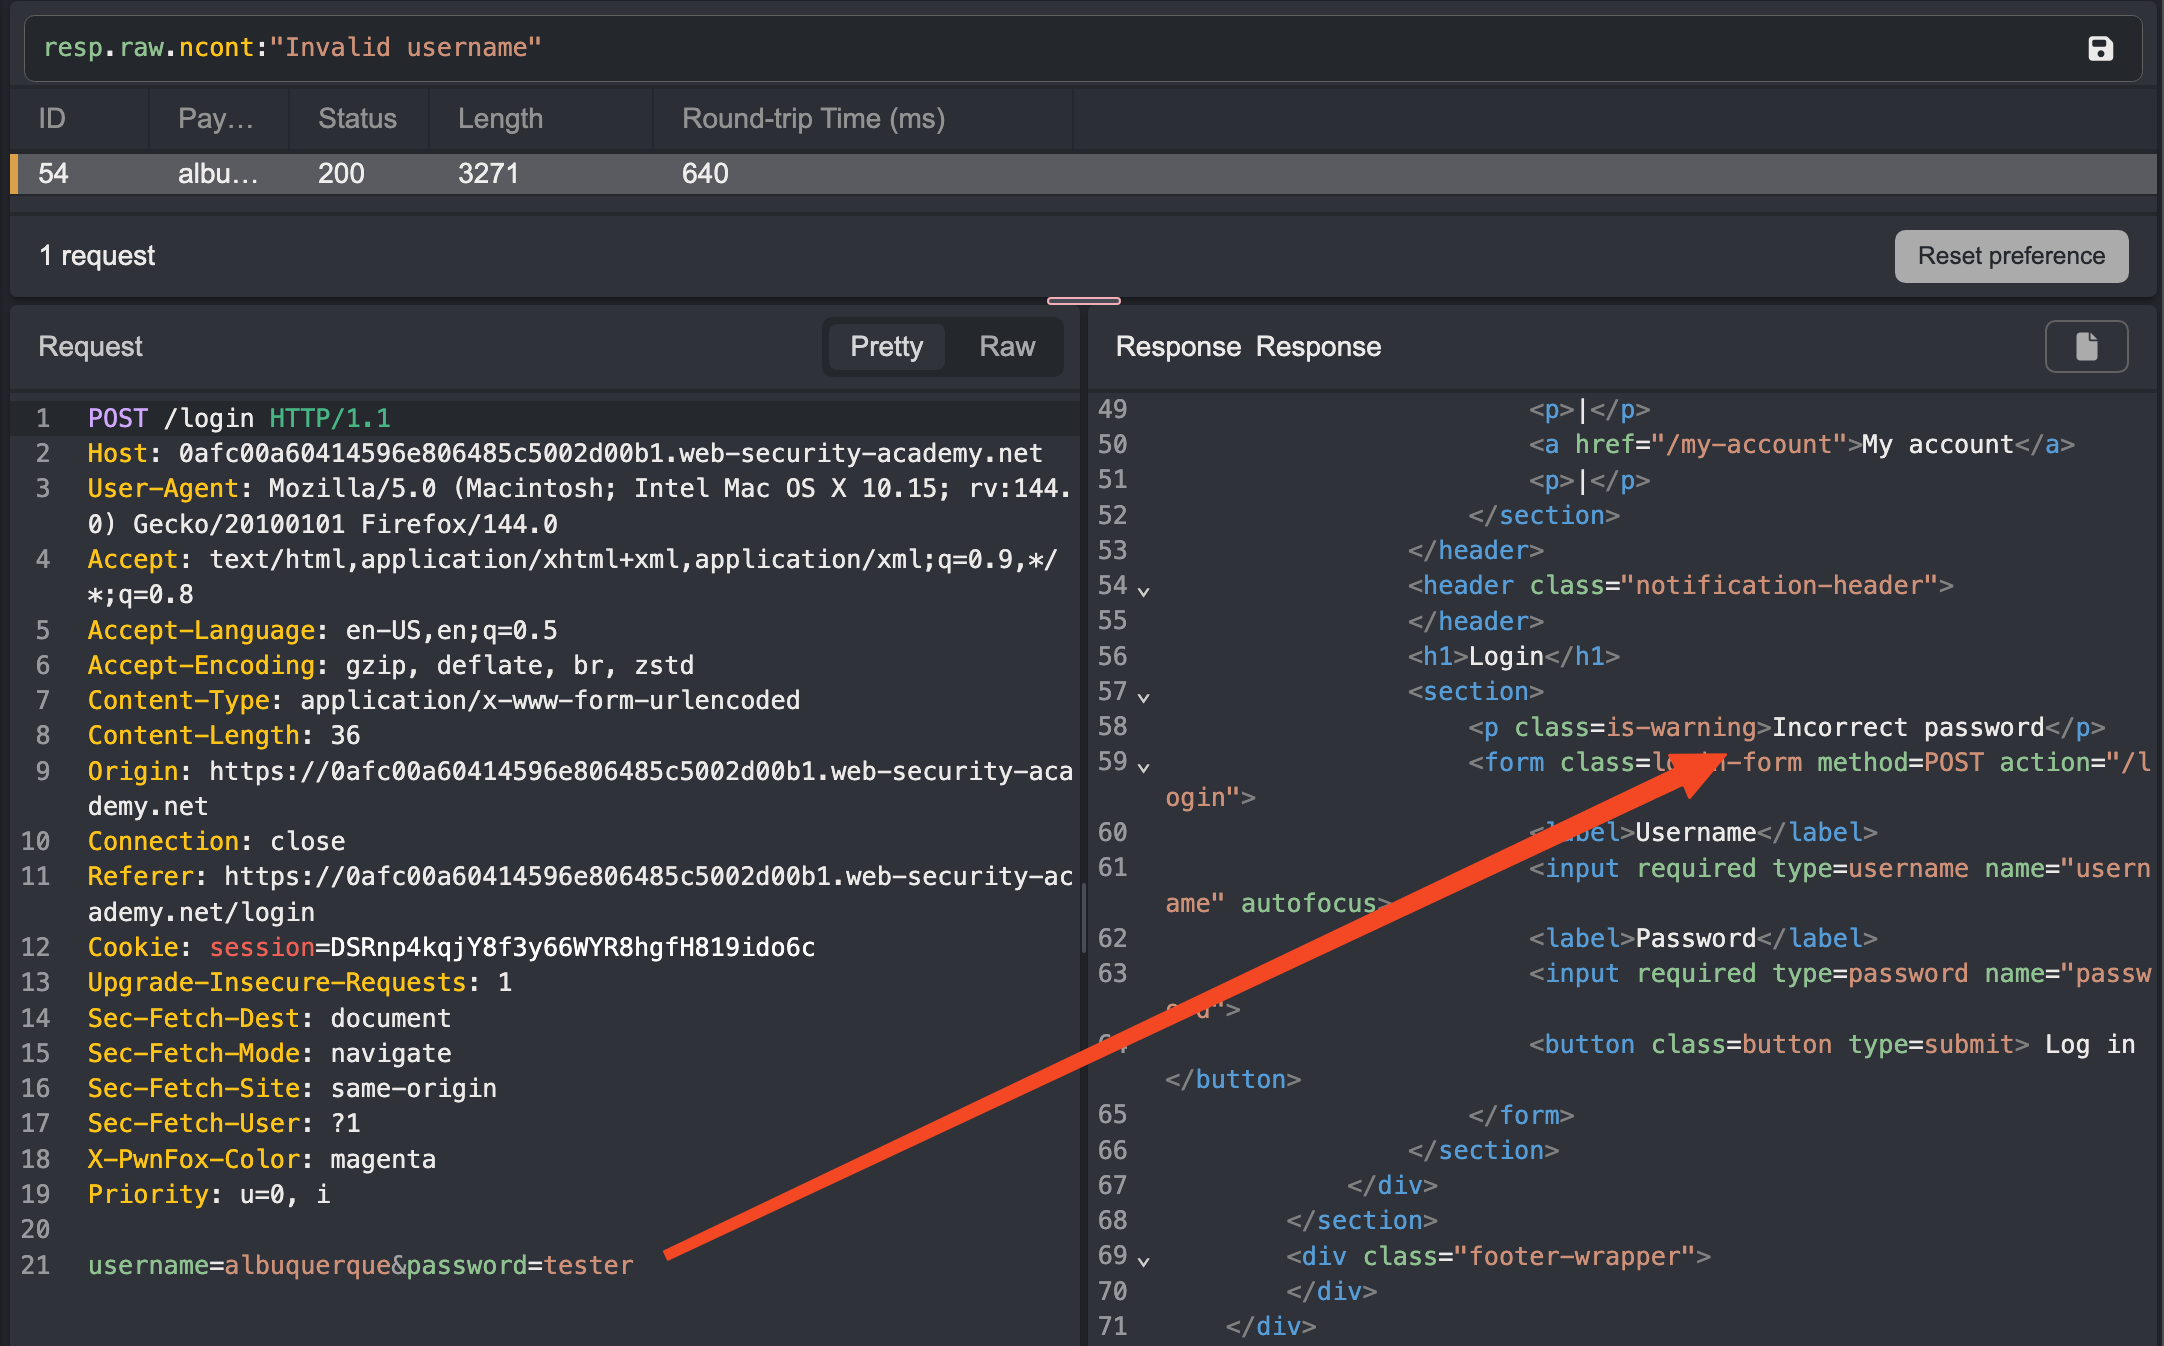Screen dimensions: 2164x1346
Task: Click the pink pane divider handle
Action: pyautogui.click(x=1083, y=300)
